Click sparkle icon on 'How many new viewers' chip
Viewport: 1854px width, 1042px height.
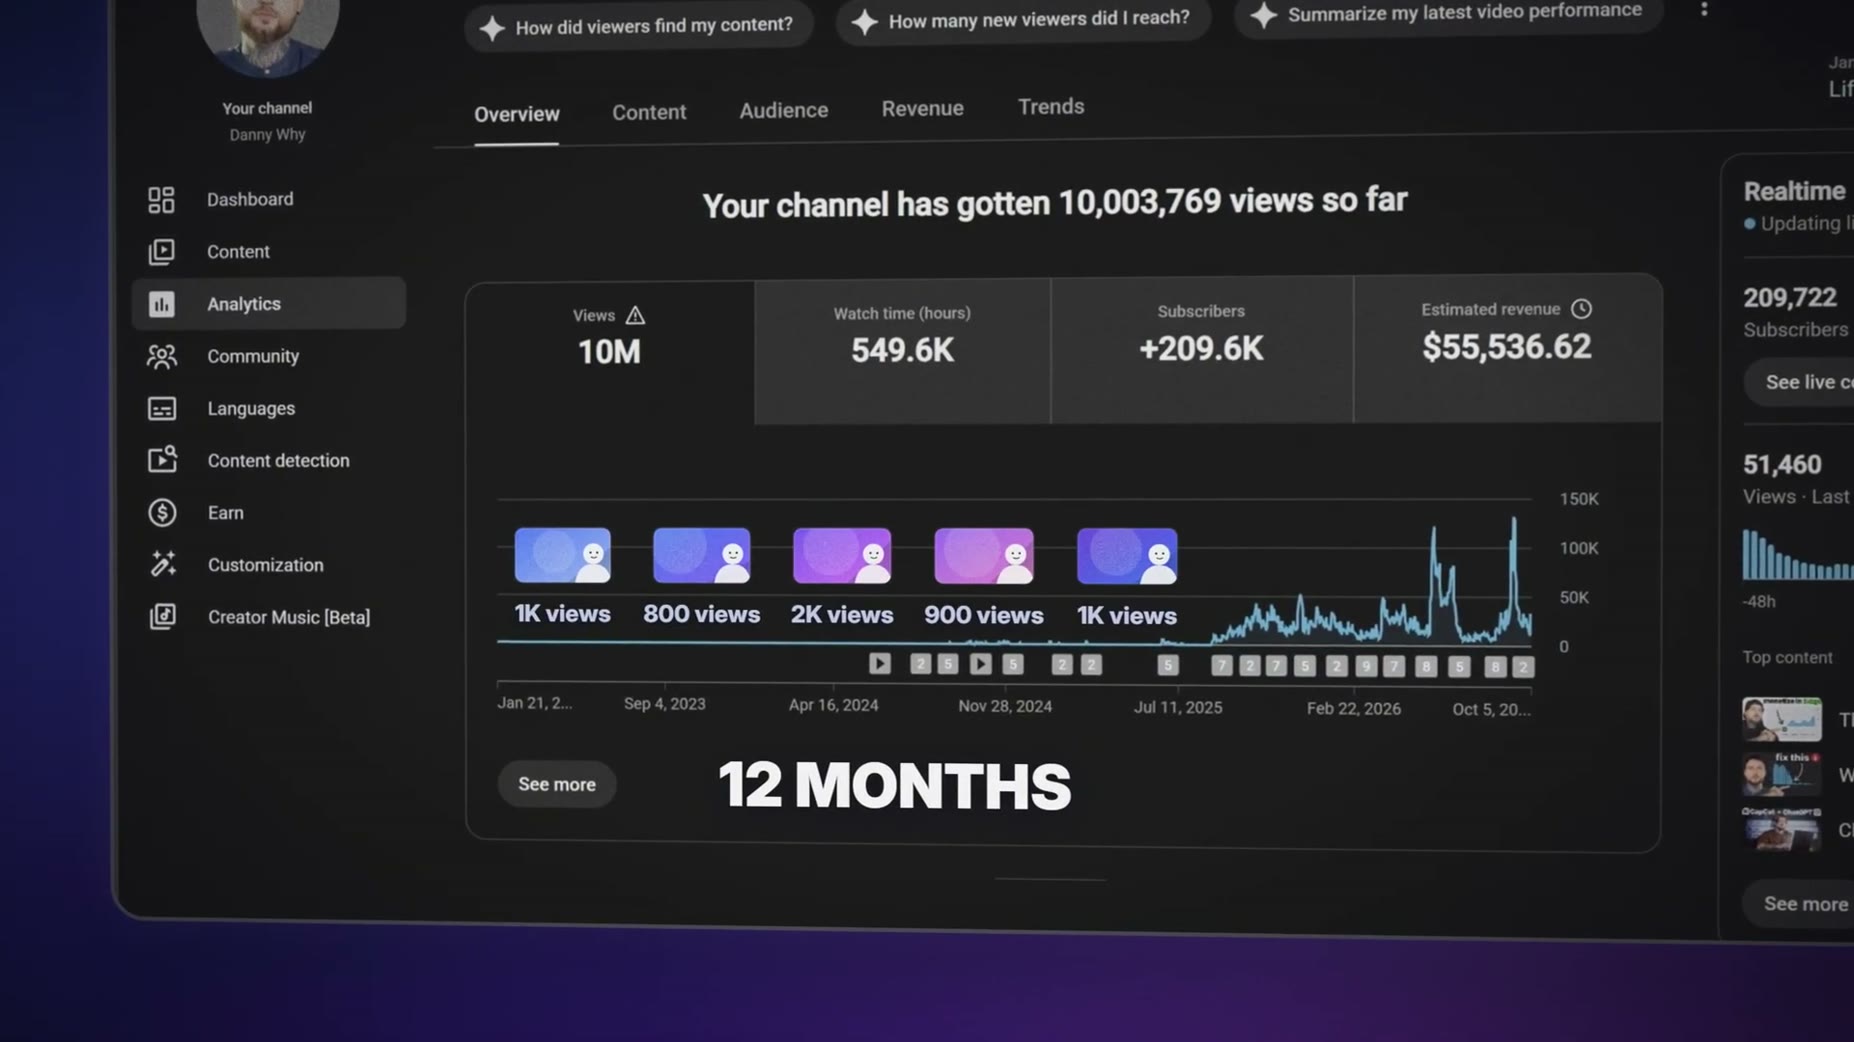[864, 21]
